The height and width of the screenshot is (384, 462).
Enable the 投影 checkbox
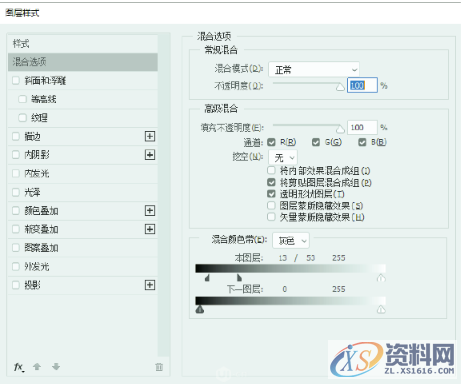pyautogui.click(x=16, y=285)
